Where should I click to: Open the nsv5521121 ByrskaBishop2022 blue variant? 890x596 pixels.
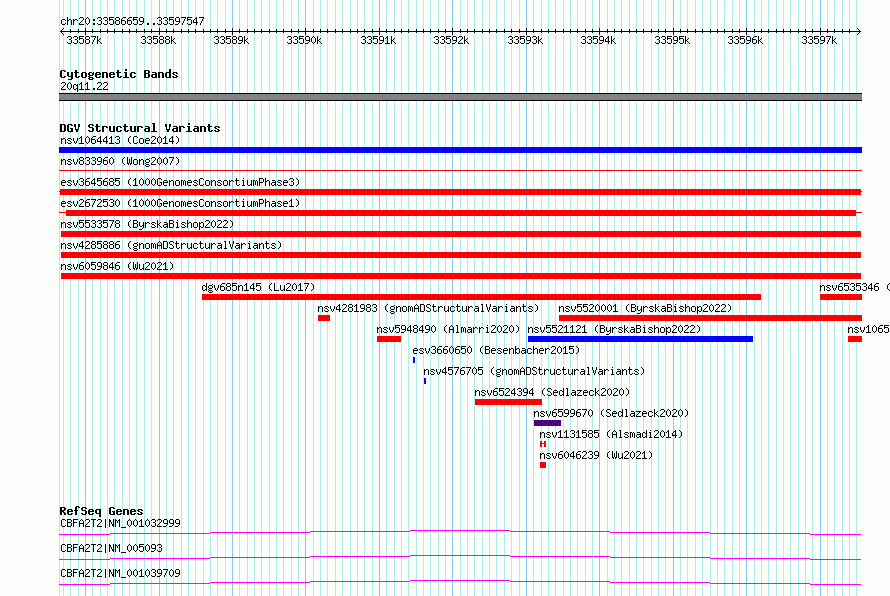click(640, 339)
